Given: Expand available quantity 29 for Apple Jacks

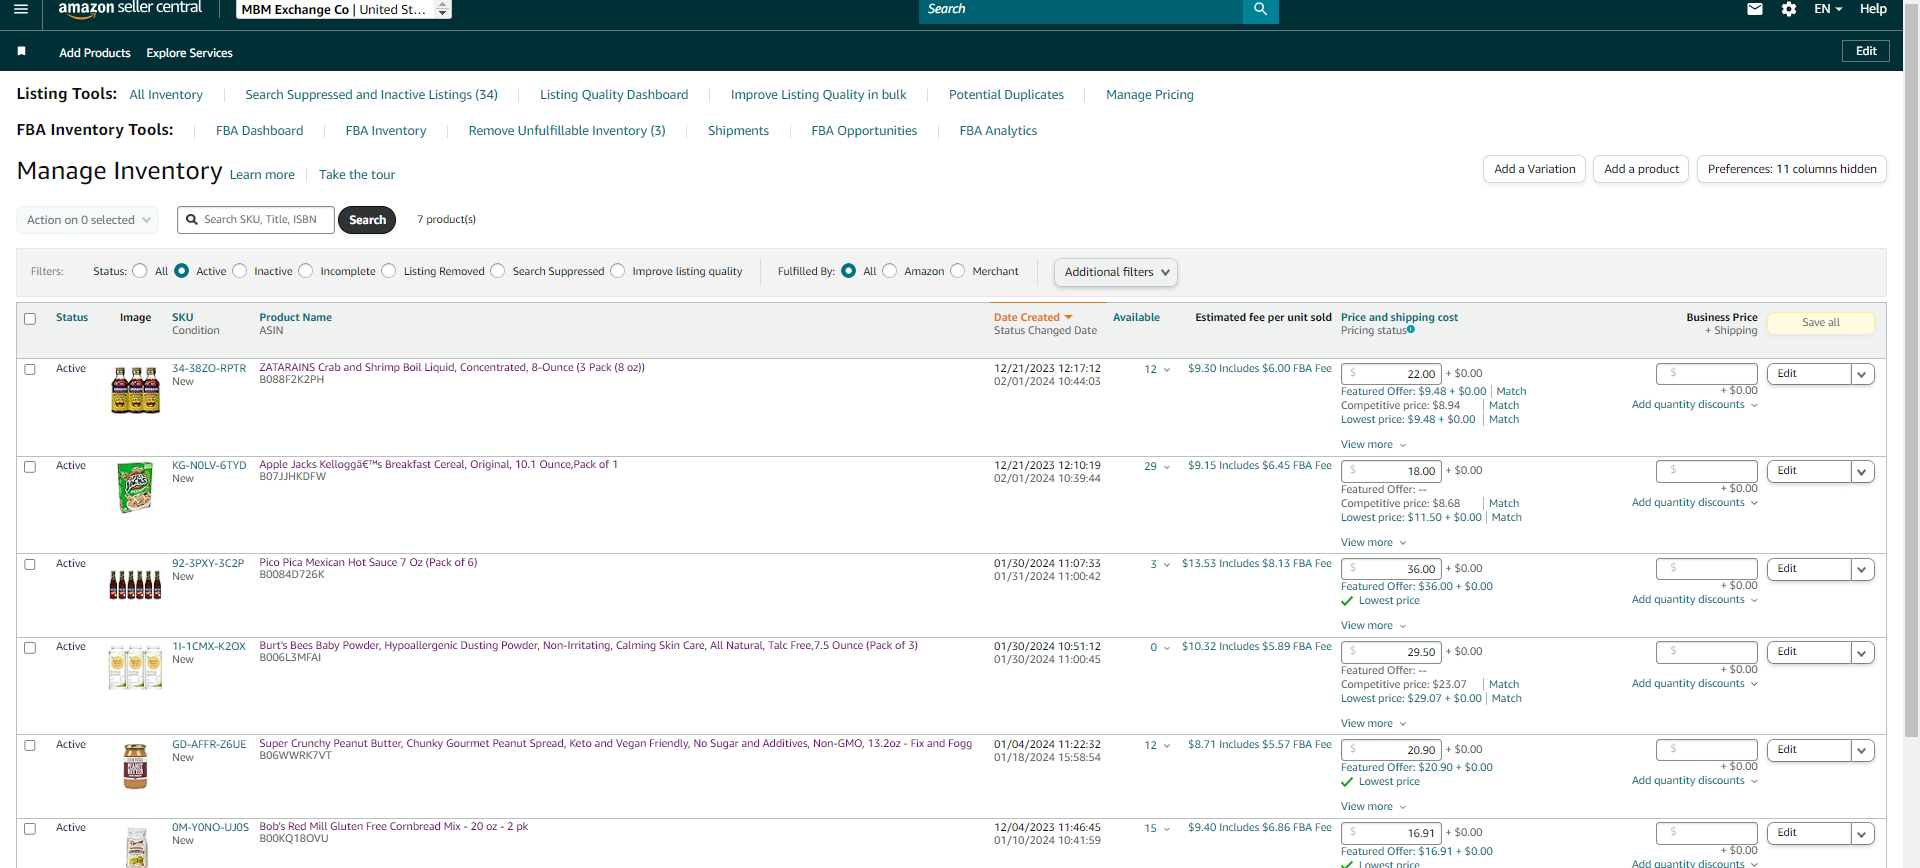Looking at the screenshot, I should [x=1157, y=467].
